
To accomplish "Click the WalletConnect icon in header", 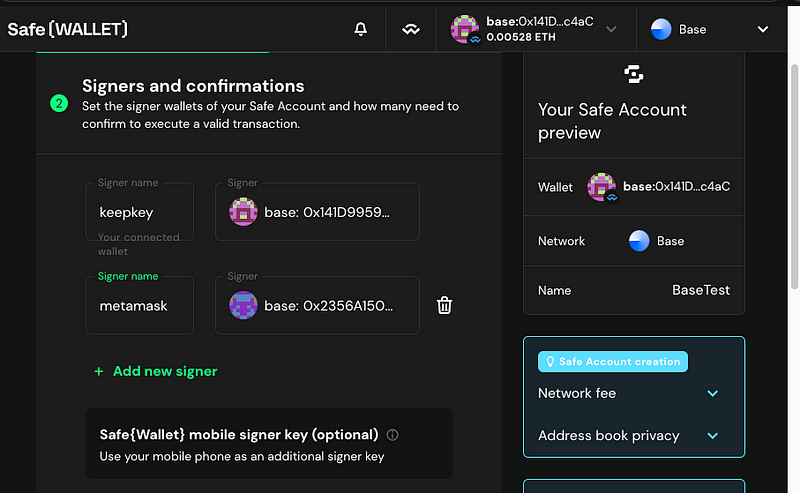I will [411, 29].
